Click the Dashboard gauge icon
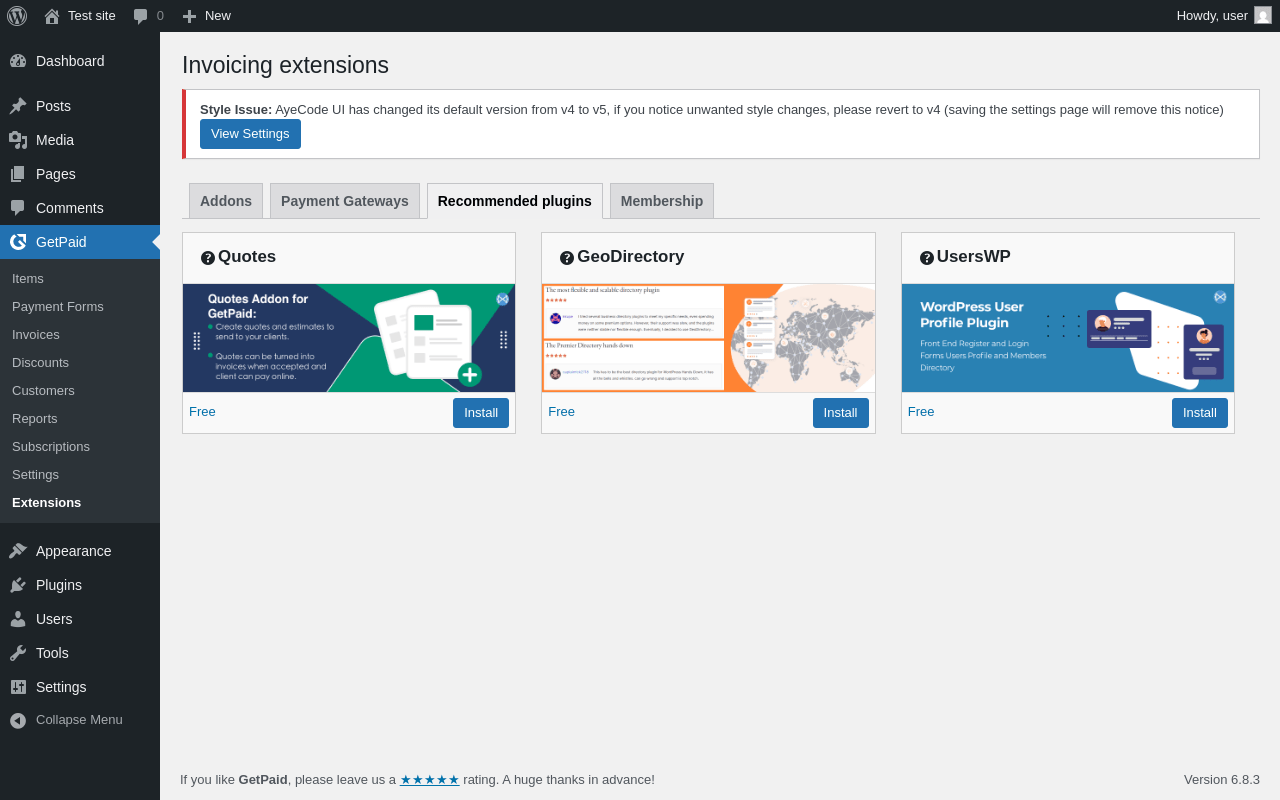The width and height of the screenshot is (1280, 800). (x=18, y=61)
